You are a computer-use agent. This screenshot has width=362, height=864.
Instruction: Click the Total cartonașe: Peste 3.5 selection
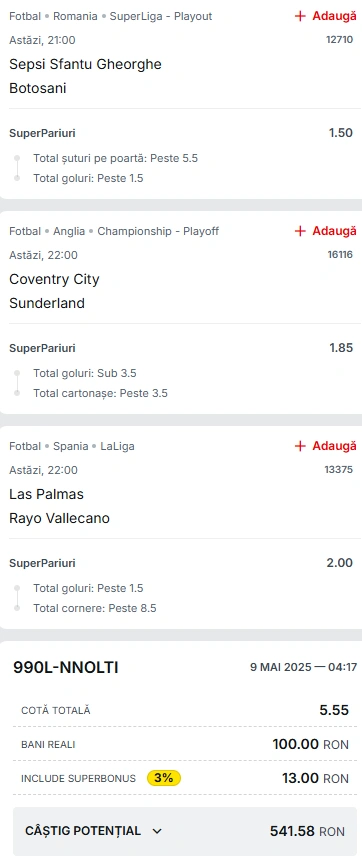tap(100, 393)
